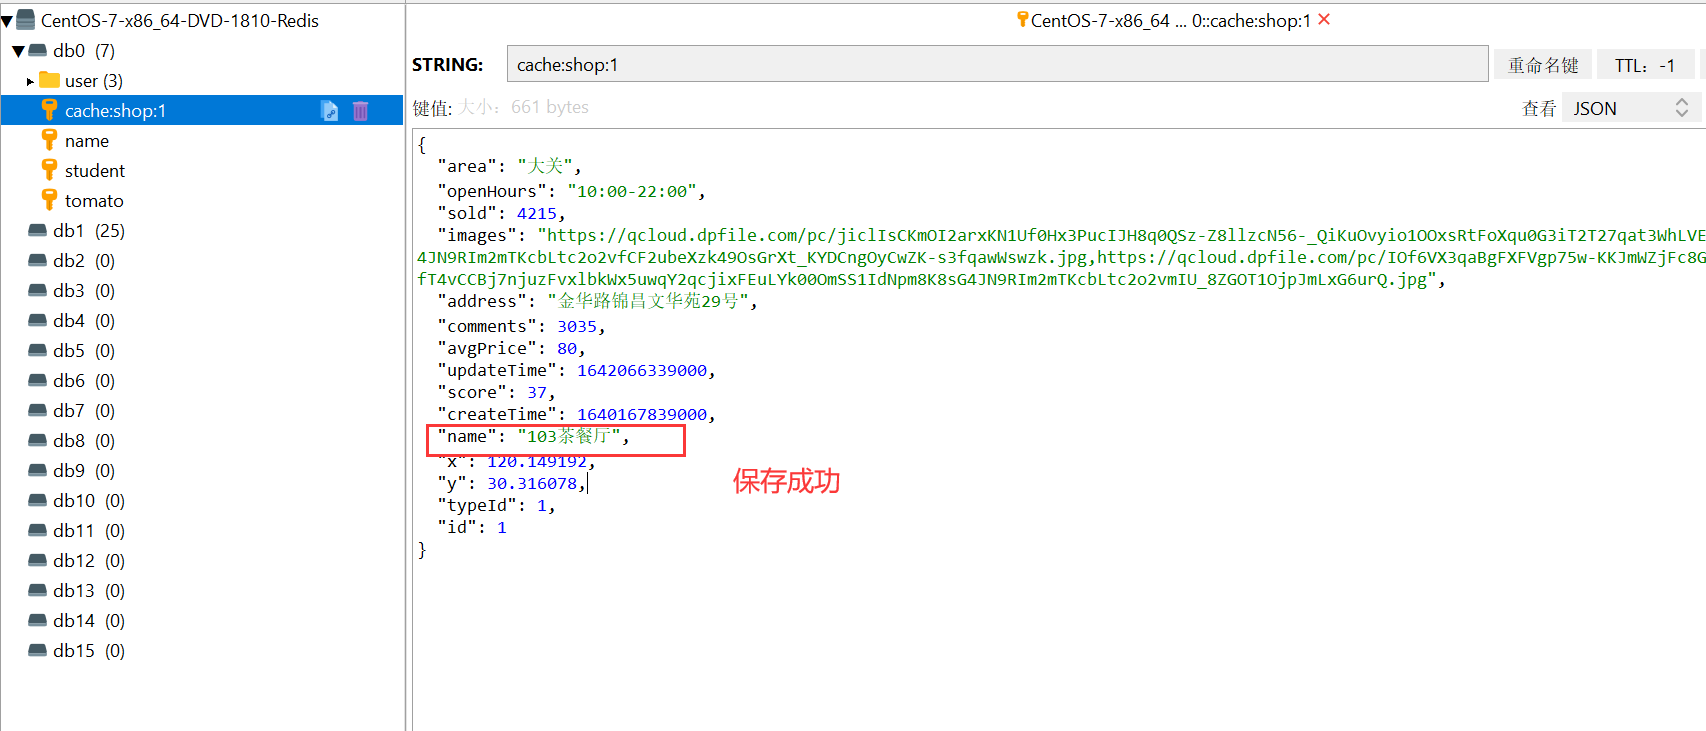Click the db1 database icon
The image size is (1706, 731).
coord(38,230)
